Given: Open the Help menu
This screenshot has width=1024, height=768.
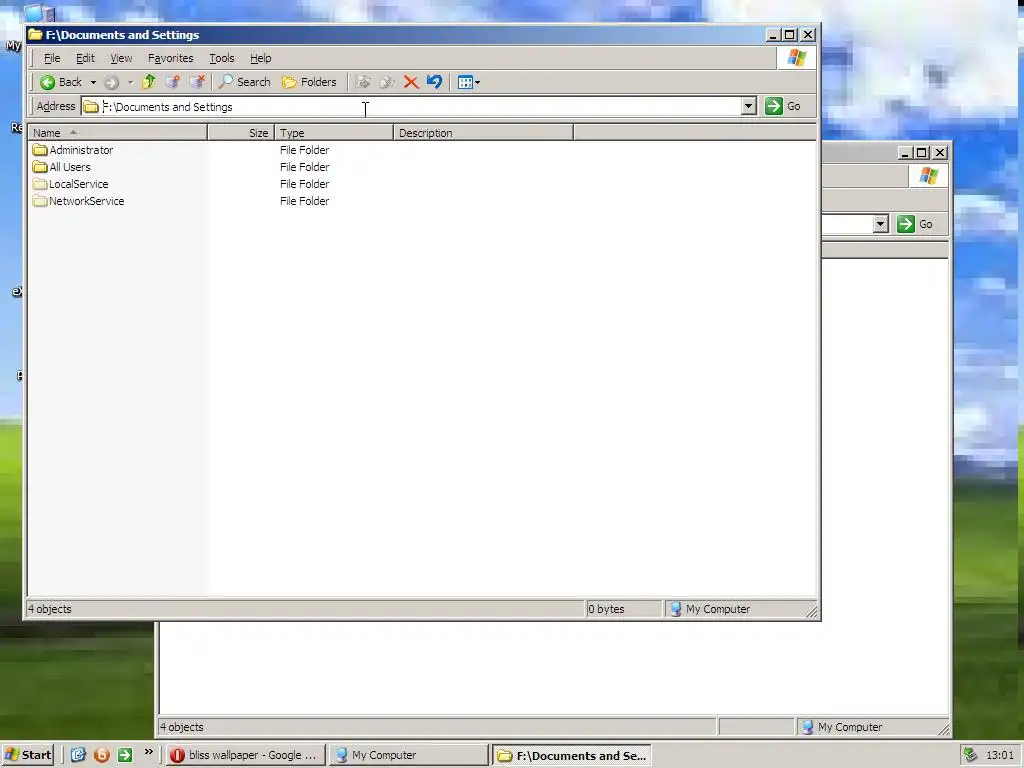Looking at the screenshot, I should pos(261,58).
